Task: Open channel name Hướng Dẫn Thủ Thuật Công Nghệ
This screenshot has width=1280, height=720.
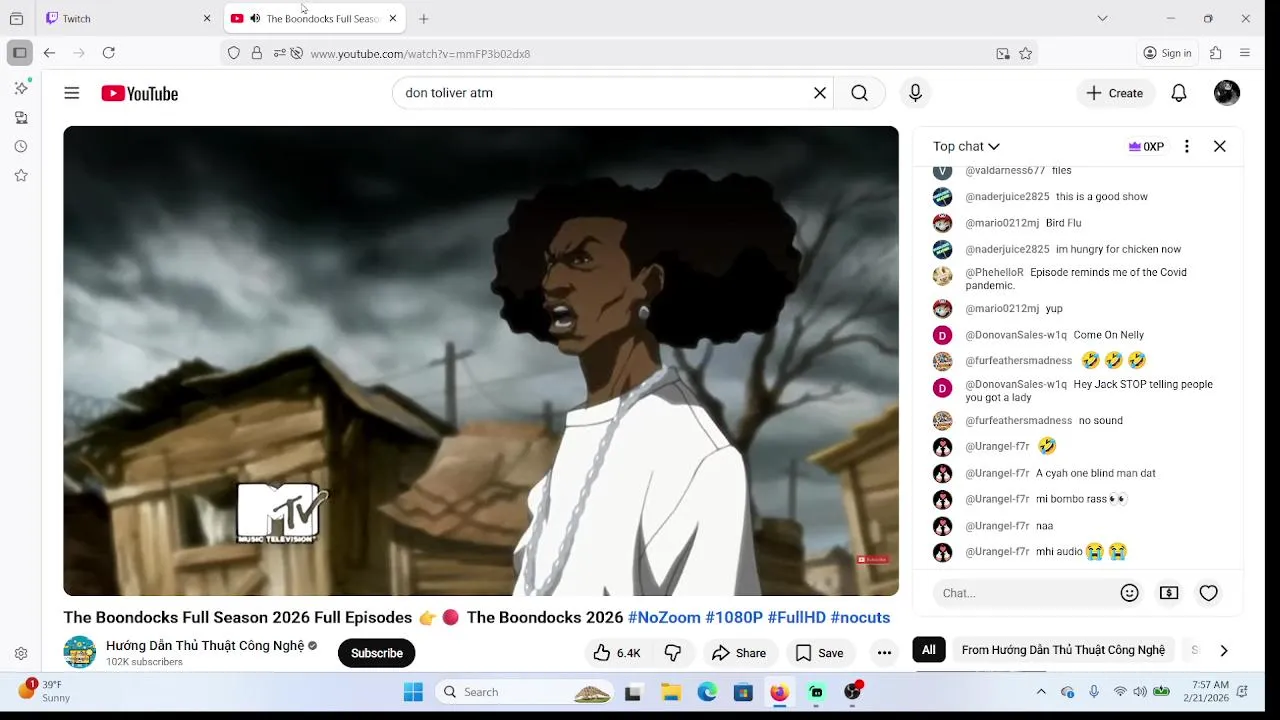Action: tap(205, 646)
